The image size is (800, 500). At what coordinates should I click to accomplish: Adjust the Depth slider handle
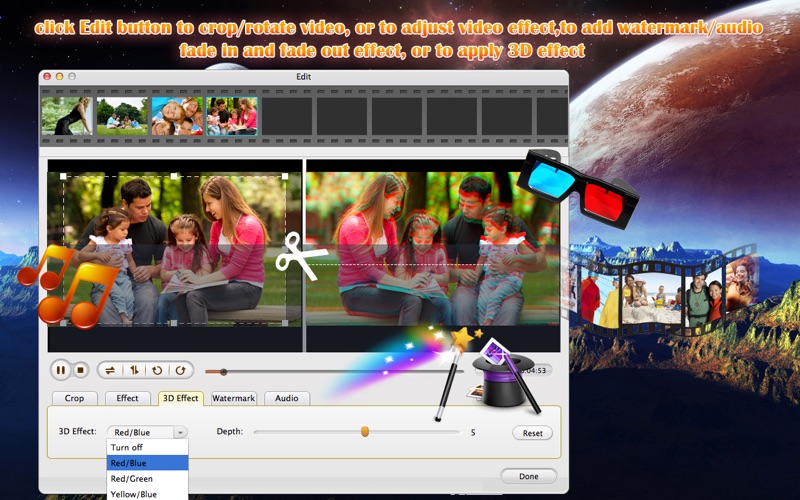[365, 432]
